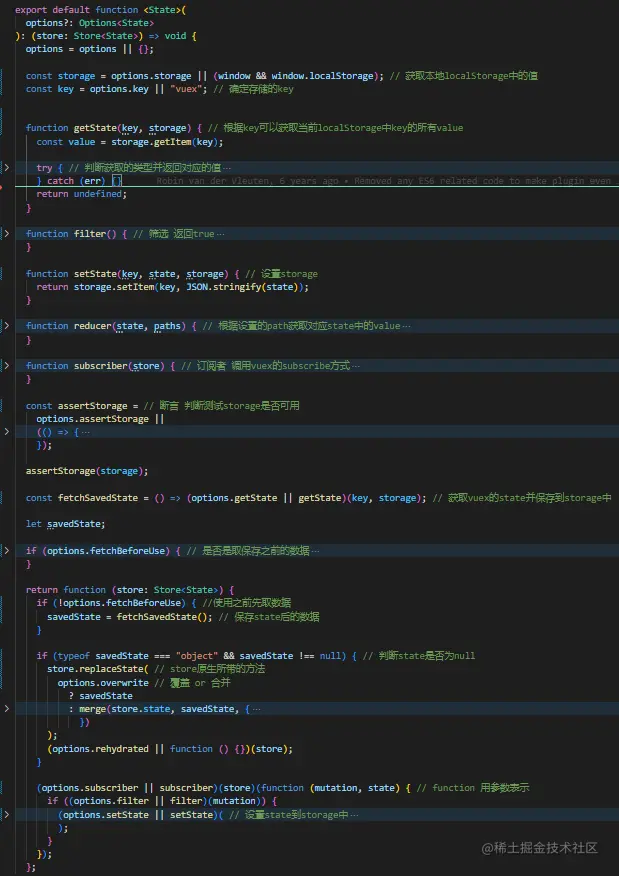
Task: Click 'subscriber' in the function subscriber(store) declaration
Action: [101, 365]
